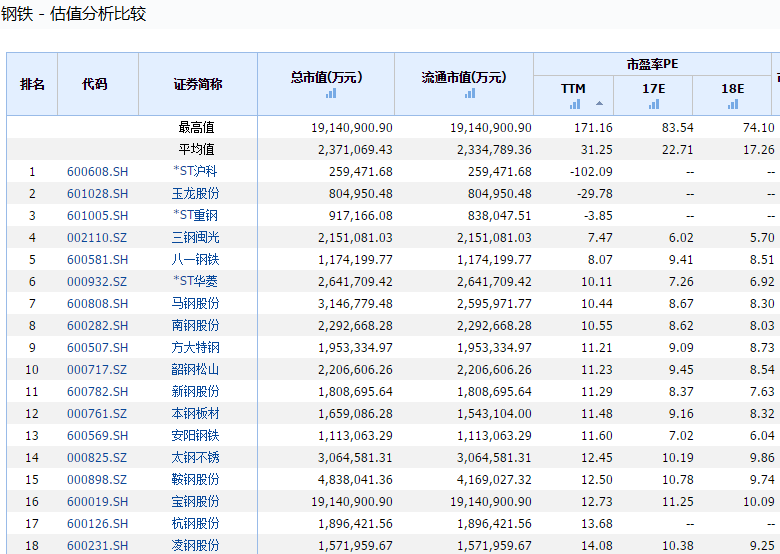Open stock code 600808.SH

(x=98, y=303)
